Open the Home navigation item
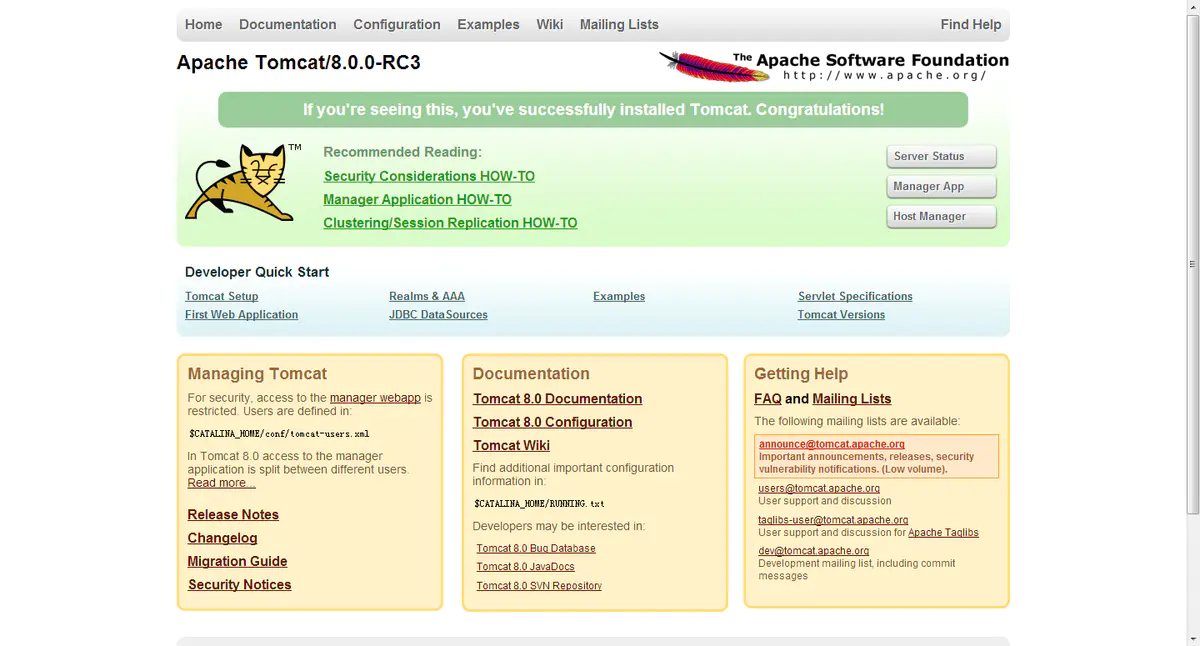Image resolution: width=1200 pixels, height=646 pixels. tap(204, 24)
